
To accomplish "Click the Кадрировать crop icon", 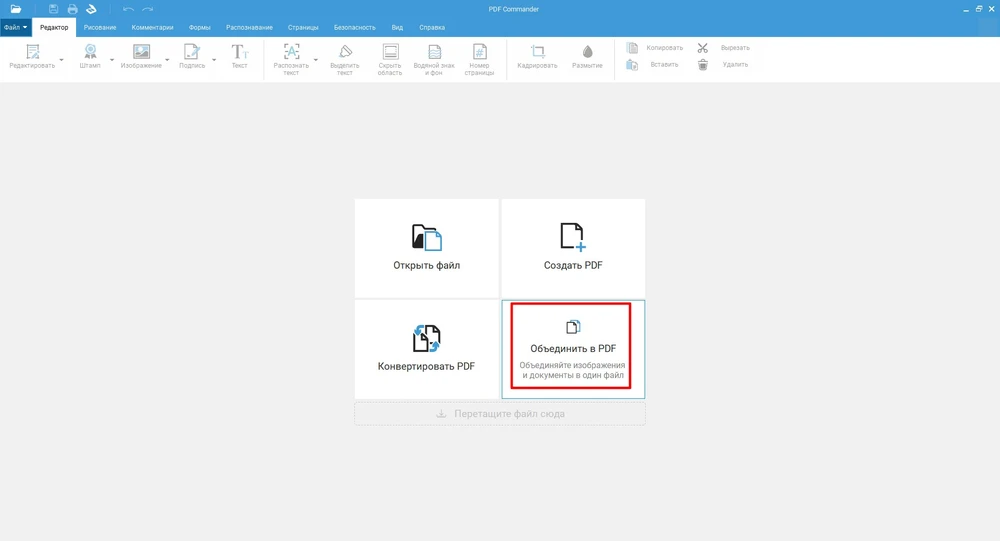I will [538, 52].
